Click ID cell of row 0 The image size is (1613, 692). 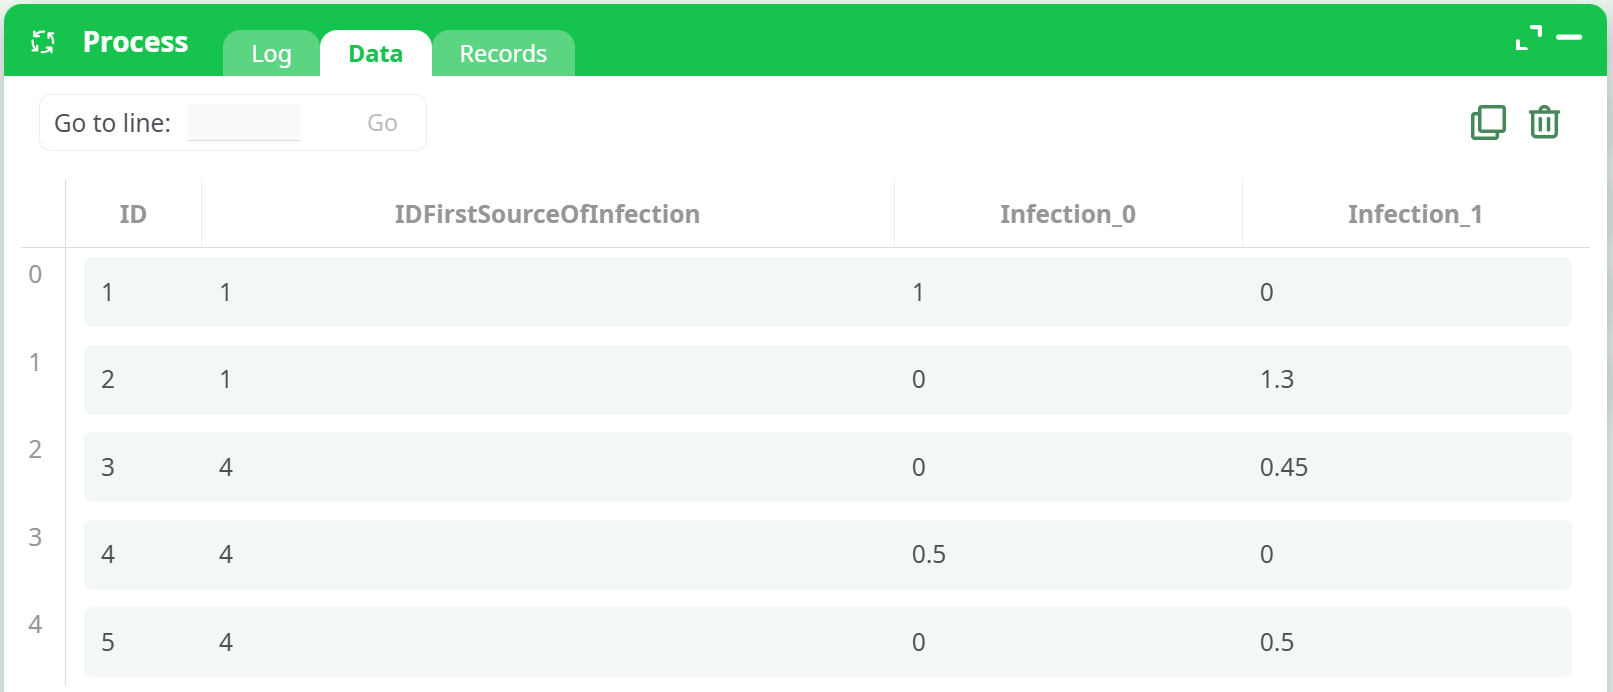coord(108,292)
